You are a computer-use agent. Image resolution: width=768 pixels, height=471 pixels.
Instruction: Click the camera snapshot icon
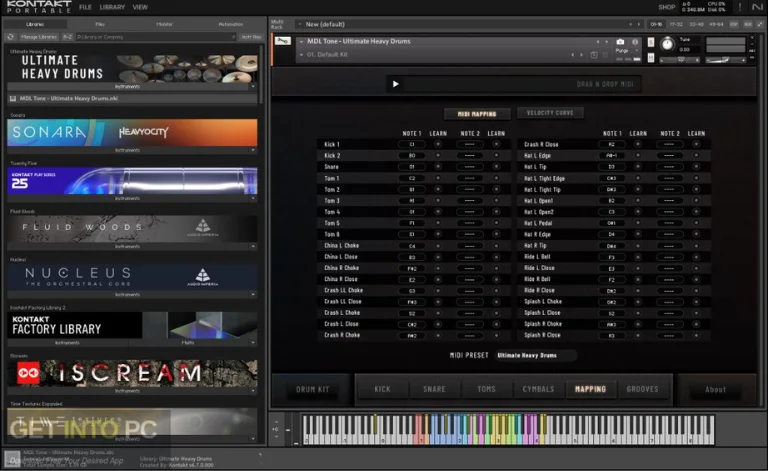coord(620,42)
